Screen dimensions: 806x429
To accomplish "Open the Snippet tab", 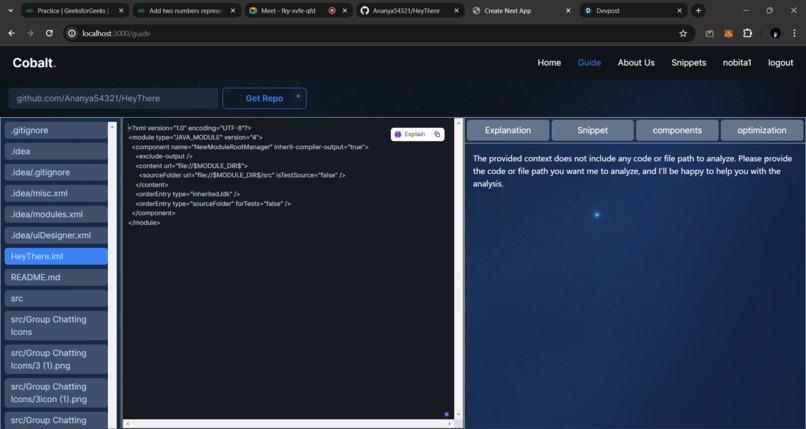I will 592,130.
